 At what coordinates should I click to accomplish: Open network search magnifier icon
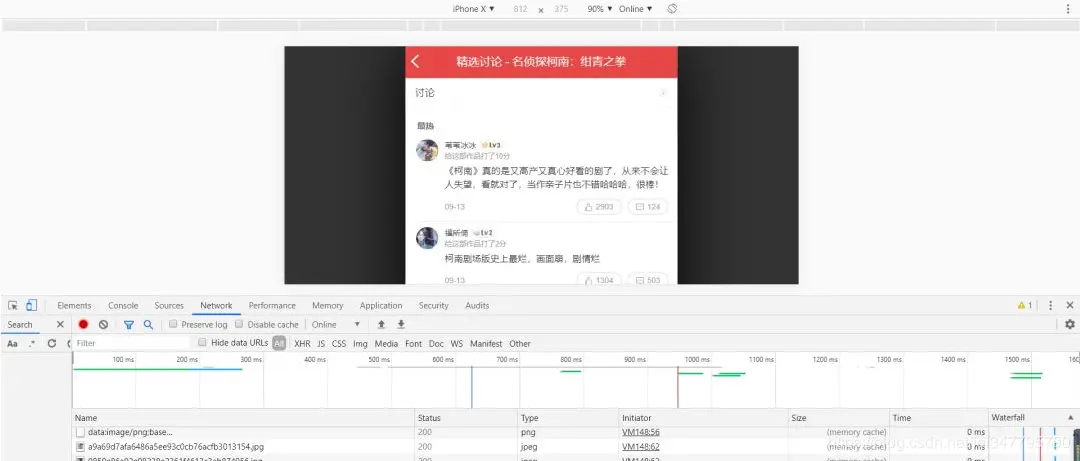point(148,325)
